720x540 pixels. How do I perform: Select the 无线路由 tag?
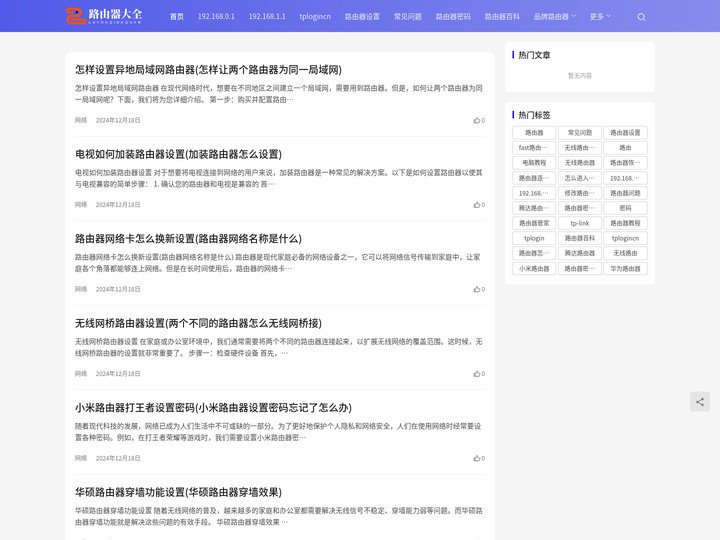625,253
